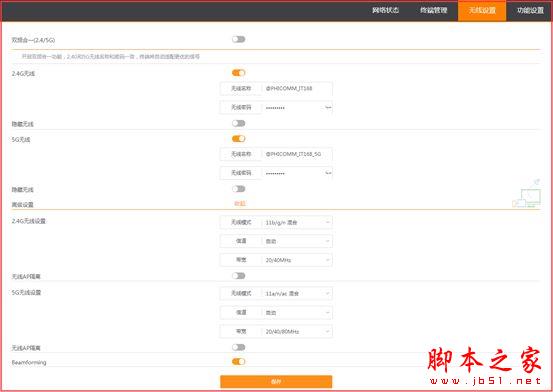This screenshot has width=553, height=392.
Task: Toggle 无线AP隔离 for 5G settings
Action: 238,347
